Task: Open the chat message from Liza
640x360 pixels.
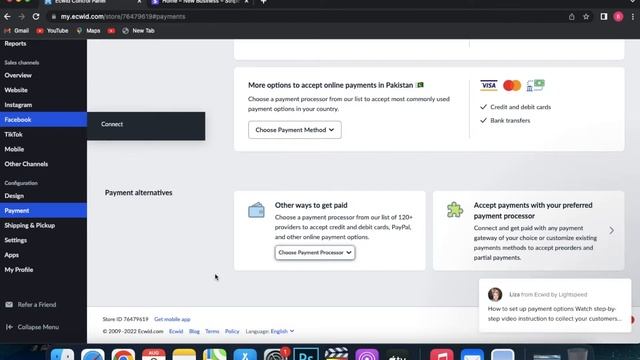Action: pos(555,306)
